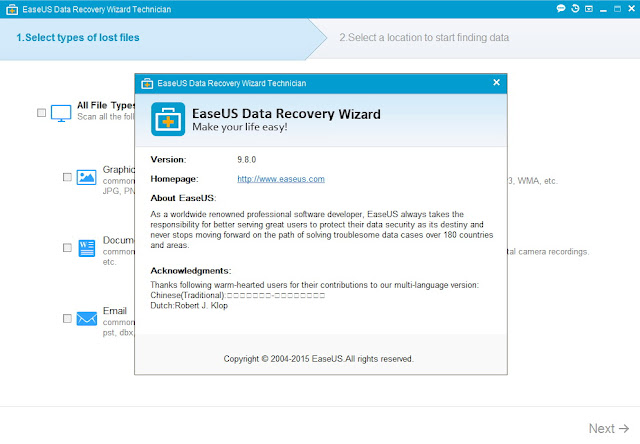Tick the Document checkbox
Screen dimensions: 640x444
(67, 248)
